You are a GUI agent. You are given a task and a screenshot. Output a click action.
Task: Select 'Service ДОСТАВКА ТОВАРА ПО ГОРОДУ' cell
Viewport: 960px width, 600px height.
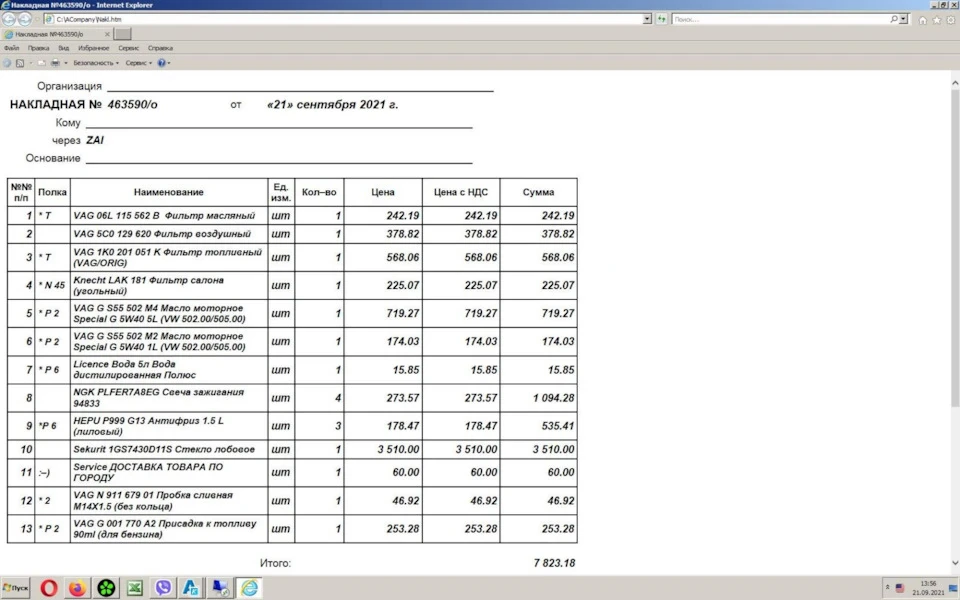(168, 472)
